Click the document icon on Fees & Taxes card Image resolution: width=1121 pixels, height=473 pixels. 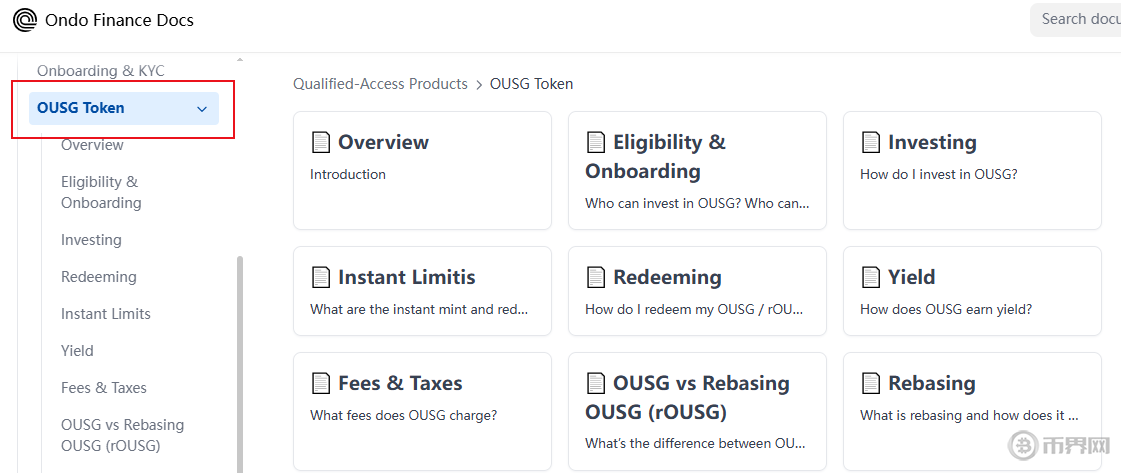click(x=321, y=383)
